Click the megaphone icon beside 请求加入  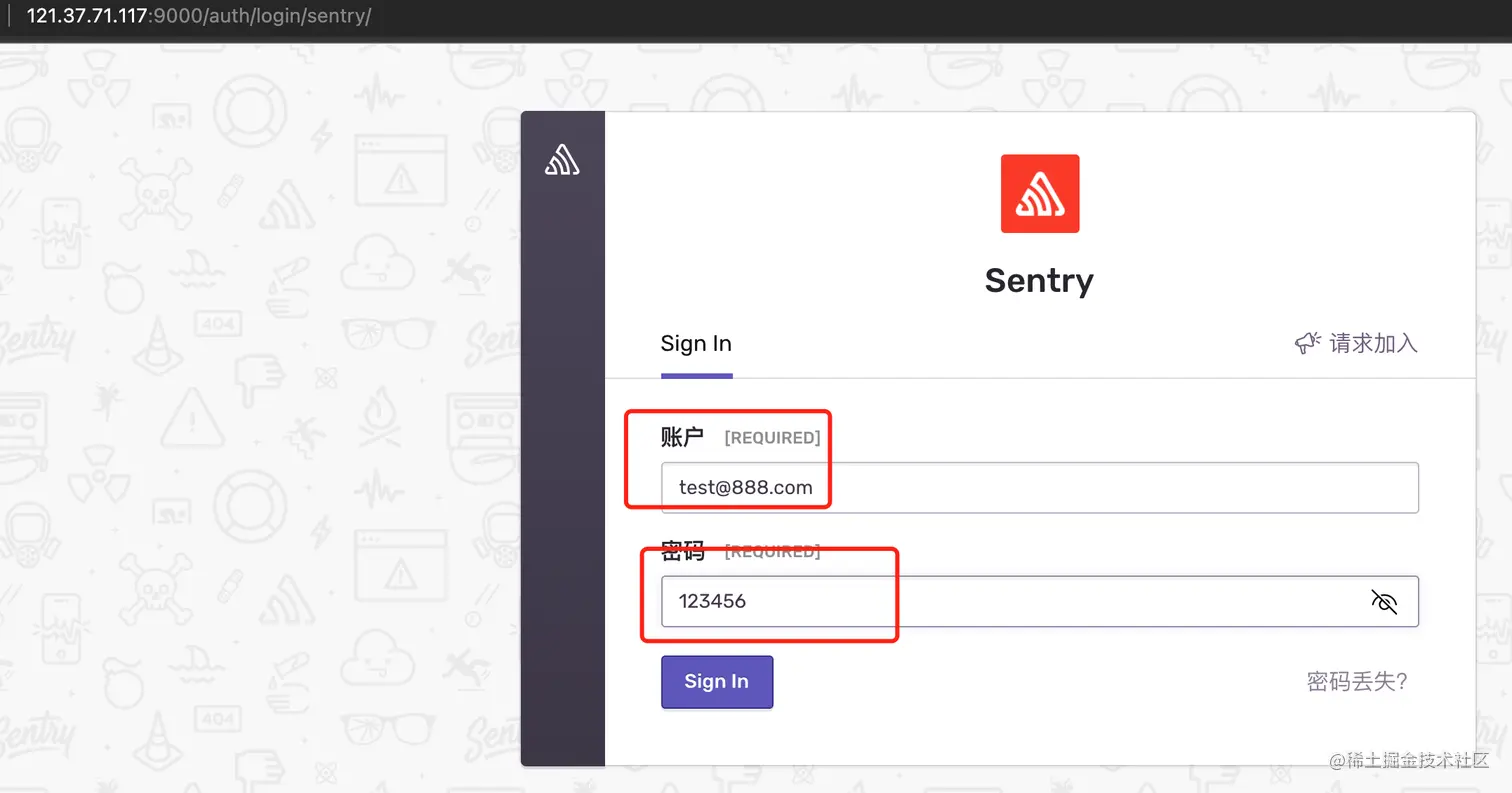1308,344
